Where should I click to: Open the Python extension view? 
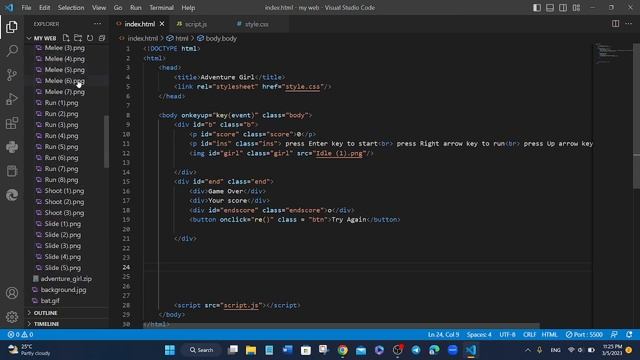[x=12, y=147]
